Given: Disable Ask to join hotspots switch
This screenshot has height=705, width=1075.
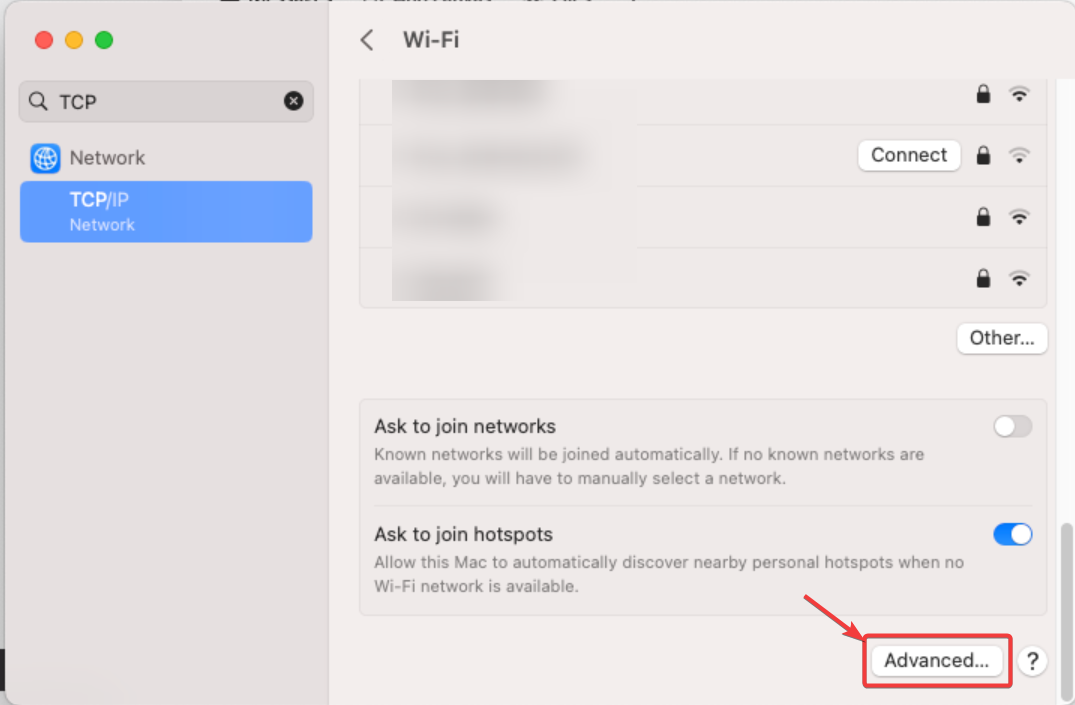Looking at the screenshot, I should (1013, 534).
